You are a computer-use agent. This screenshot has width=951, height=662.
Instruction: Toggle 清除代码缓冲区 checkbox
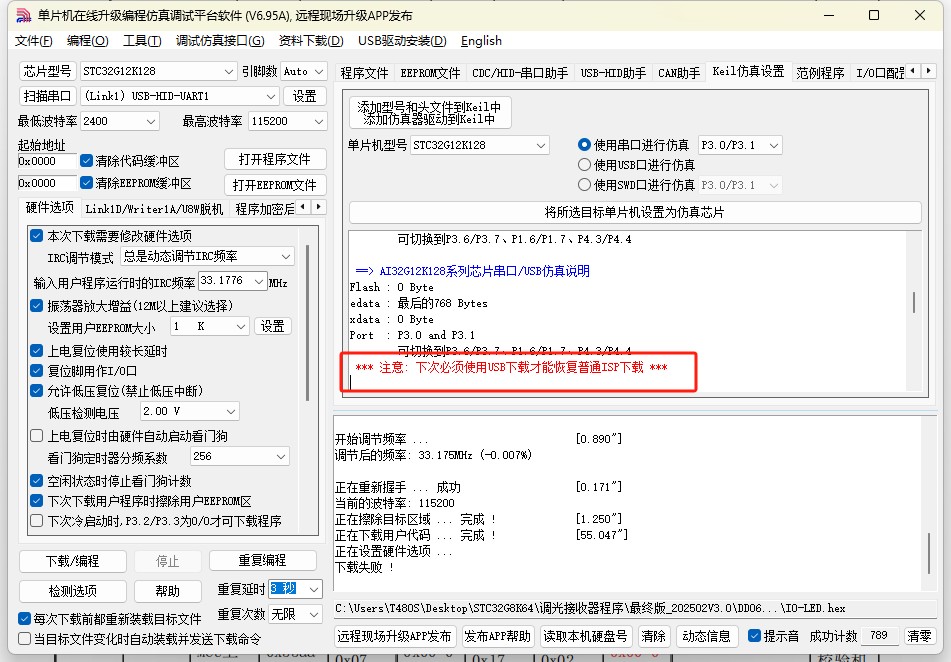[86, 161]
